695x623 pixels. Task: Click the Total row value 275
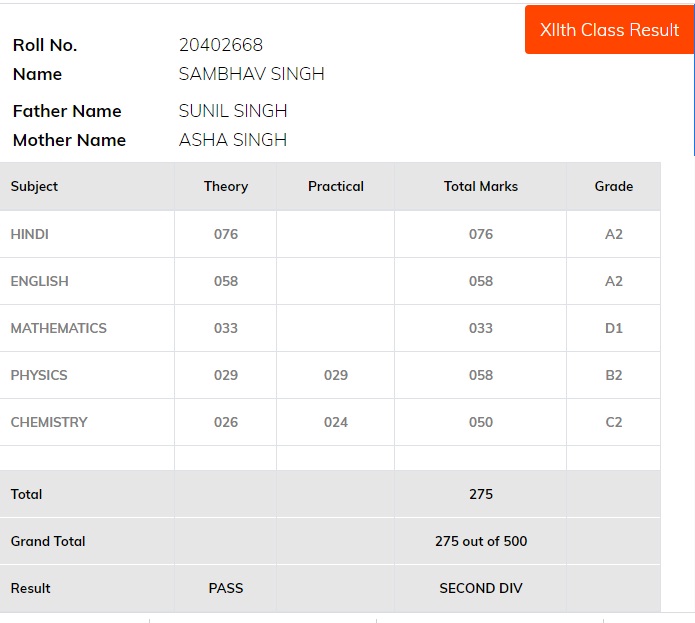[481, 494]
